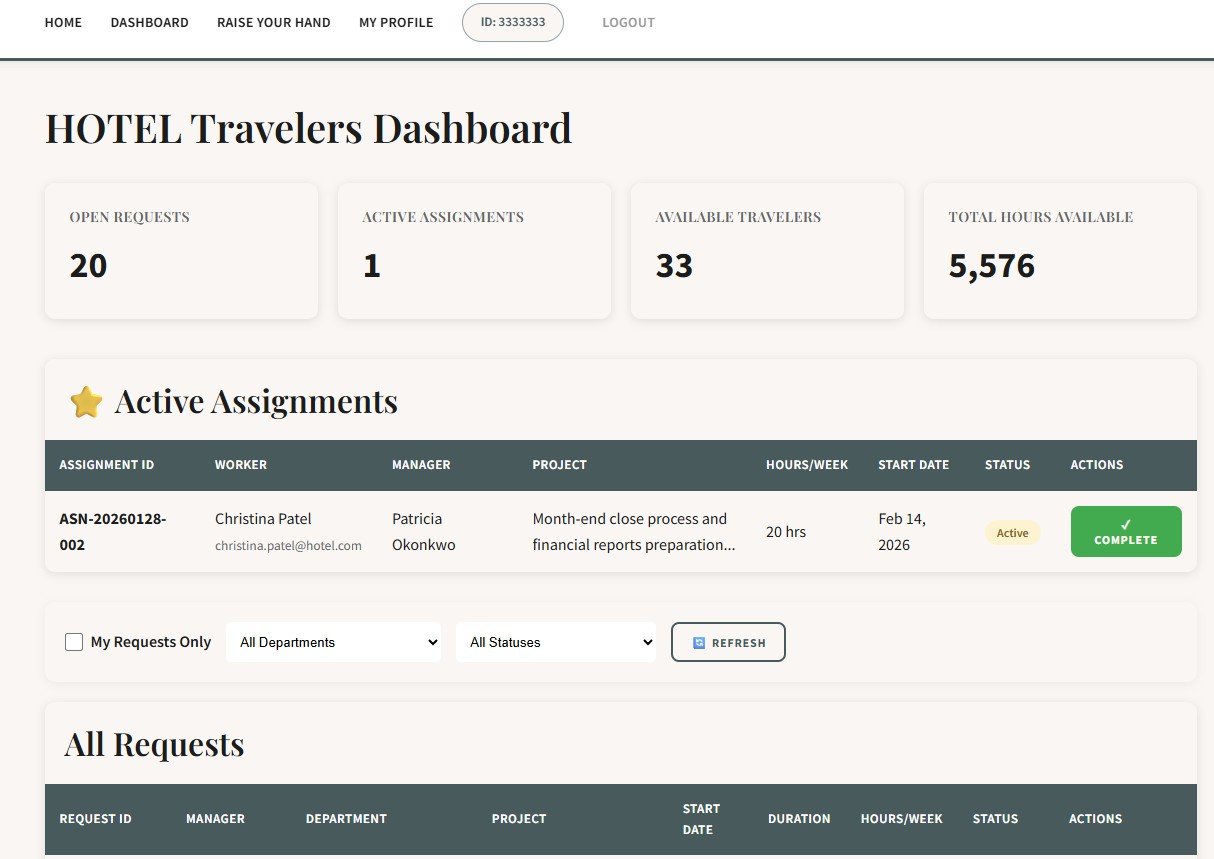Viewport: 1214px width, 859px height.
Task: Click the Month-end close project description
Action: (x=633, y=532)
